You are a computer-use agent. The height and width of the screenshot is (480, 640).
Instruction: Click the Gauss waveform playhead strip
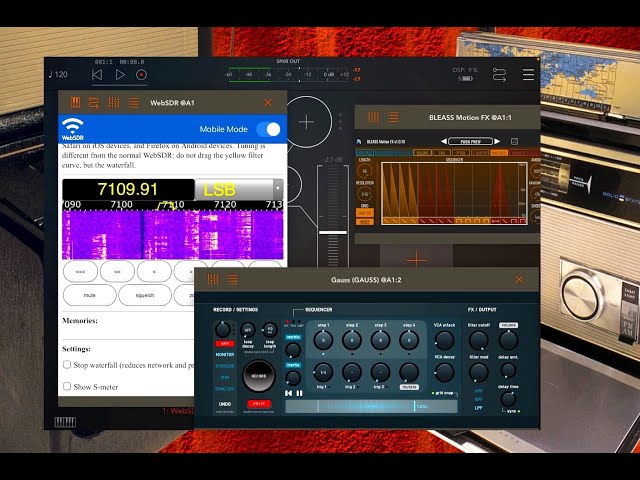[371, 407]
